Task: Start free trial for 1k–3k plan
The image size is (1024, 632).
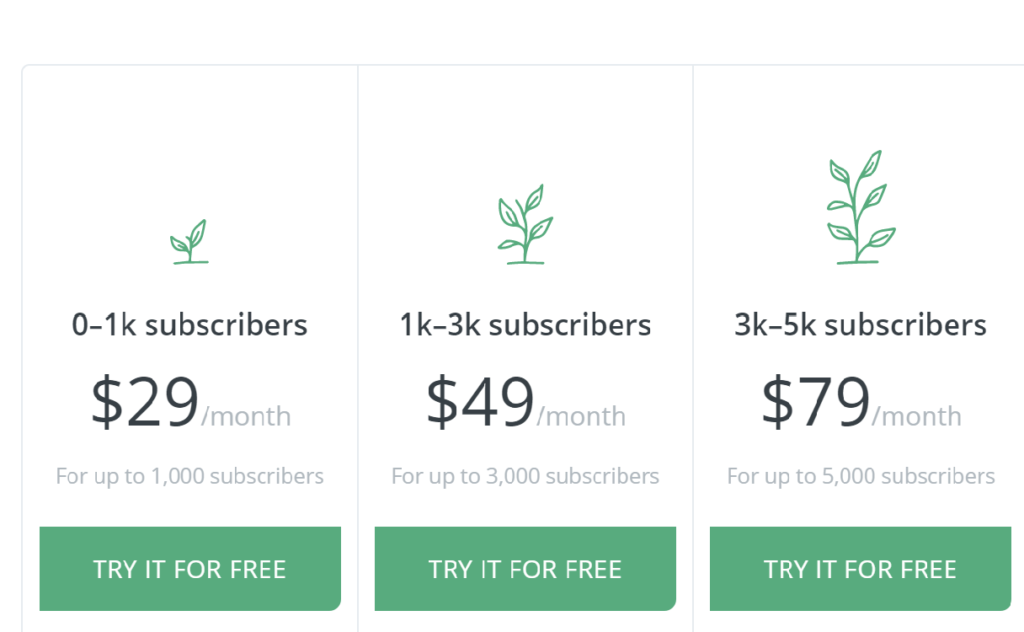Action: (525, 569)
